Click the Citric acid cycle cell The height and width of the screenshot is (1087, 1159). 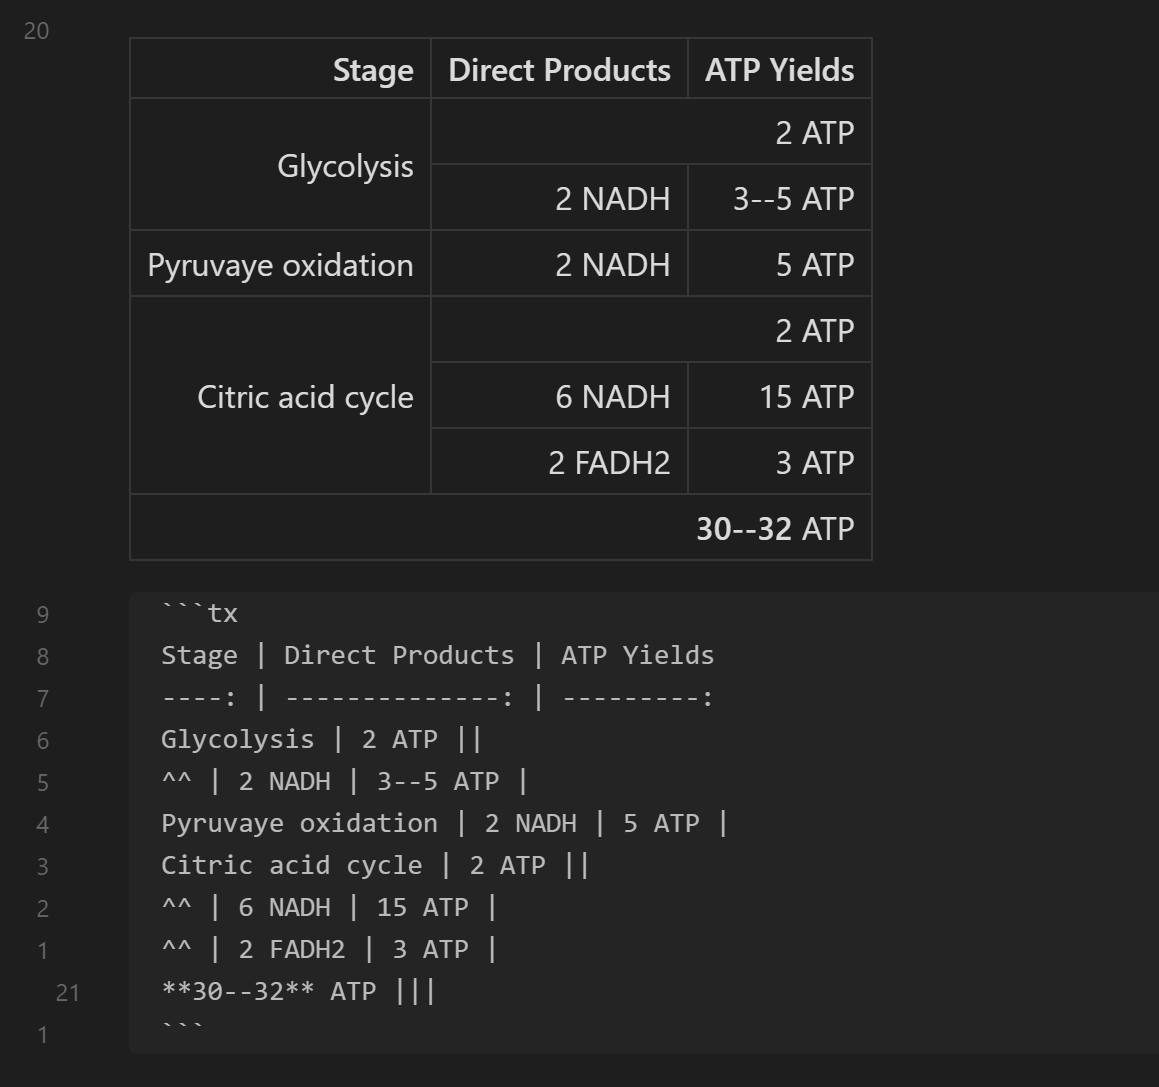click(305, 396)
